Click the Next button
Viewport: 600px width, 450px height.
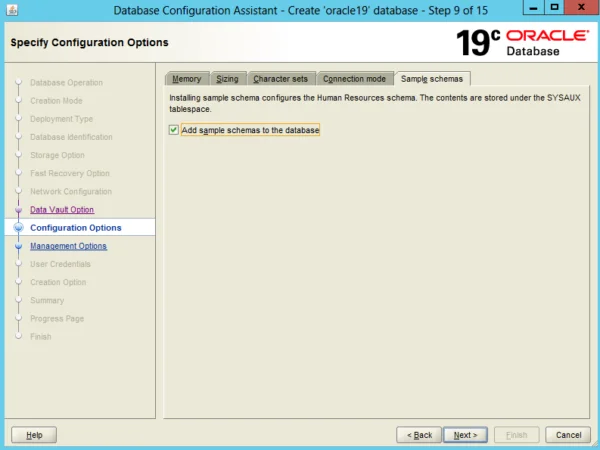(x=465, y=435)
